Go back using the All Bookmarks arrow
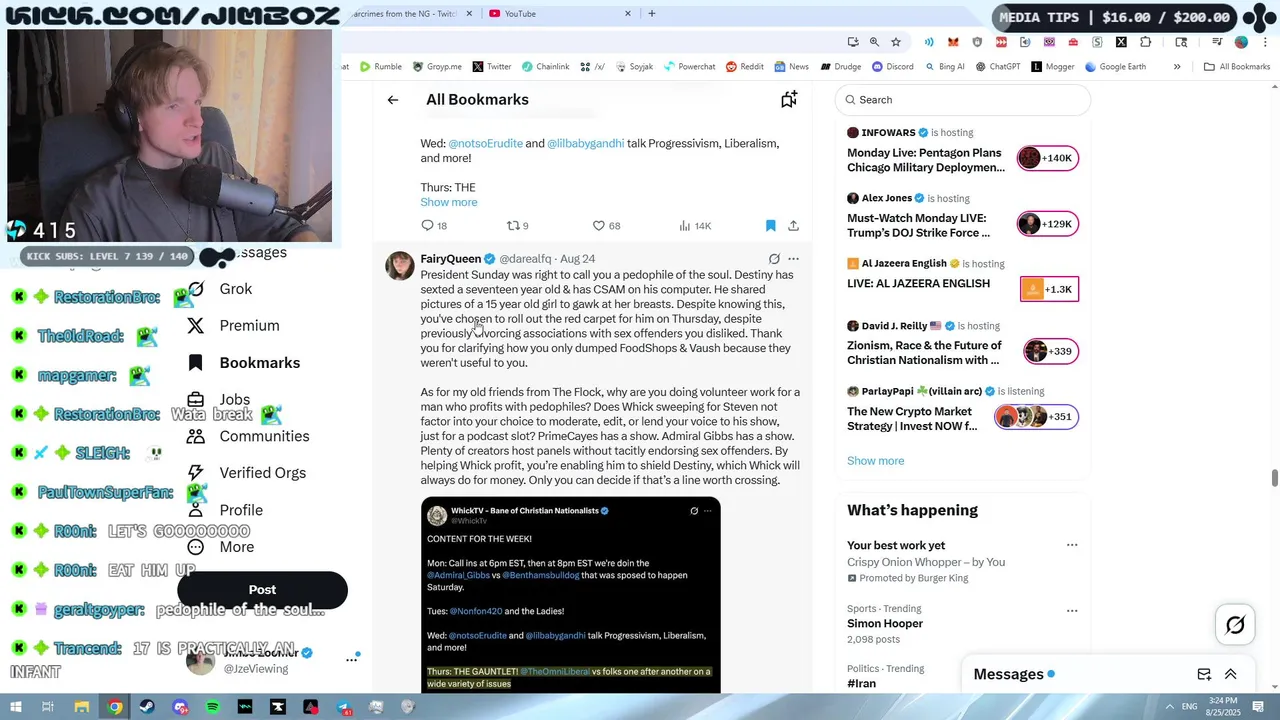 393,100
